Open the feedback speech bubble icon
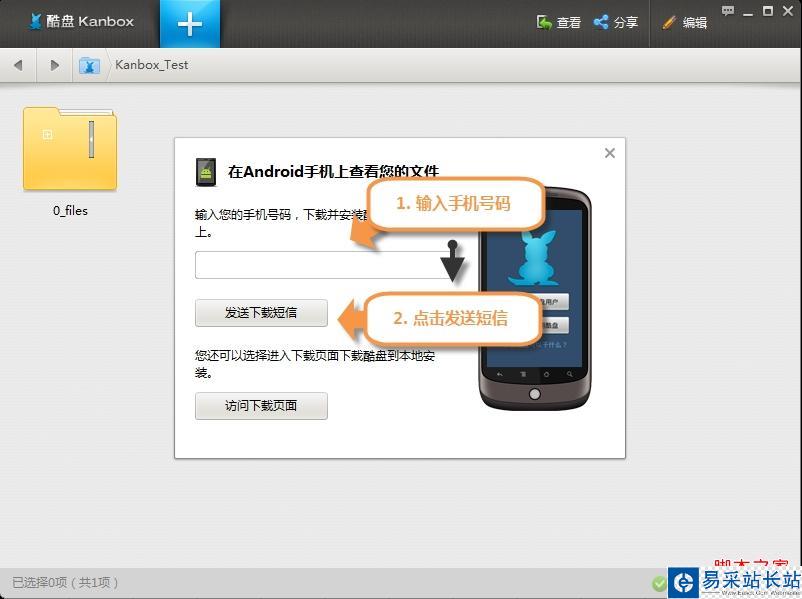 (x=727, y=11)
